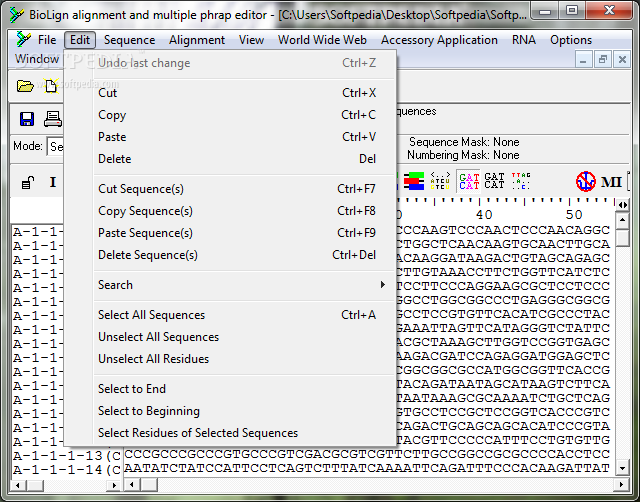Screen dimensions: 640x502
Task: Open the RNA menu
Action: (x=524, y=40)
